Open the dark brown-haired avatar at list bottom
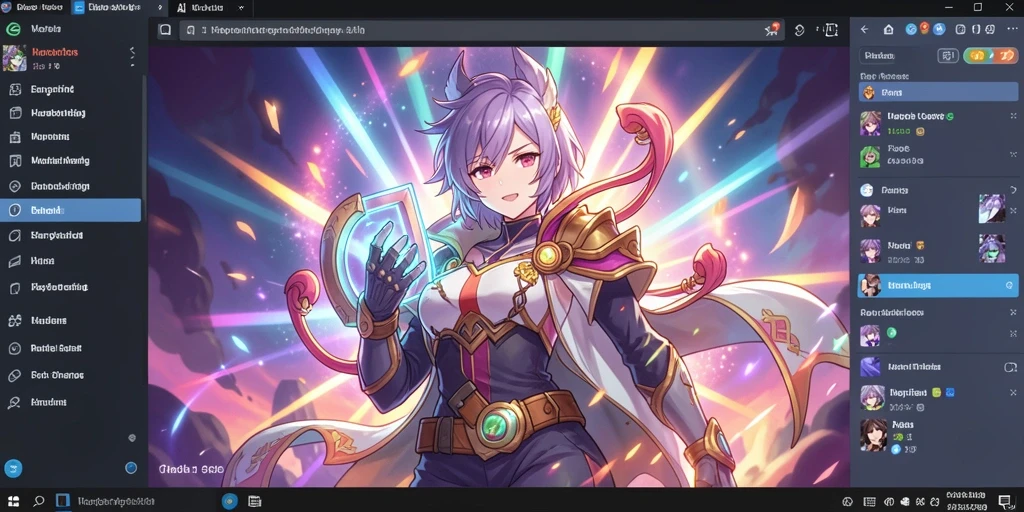Viewport: 1024px width, 512px height. click(873, 436)
